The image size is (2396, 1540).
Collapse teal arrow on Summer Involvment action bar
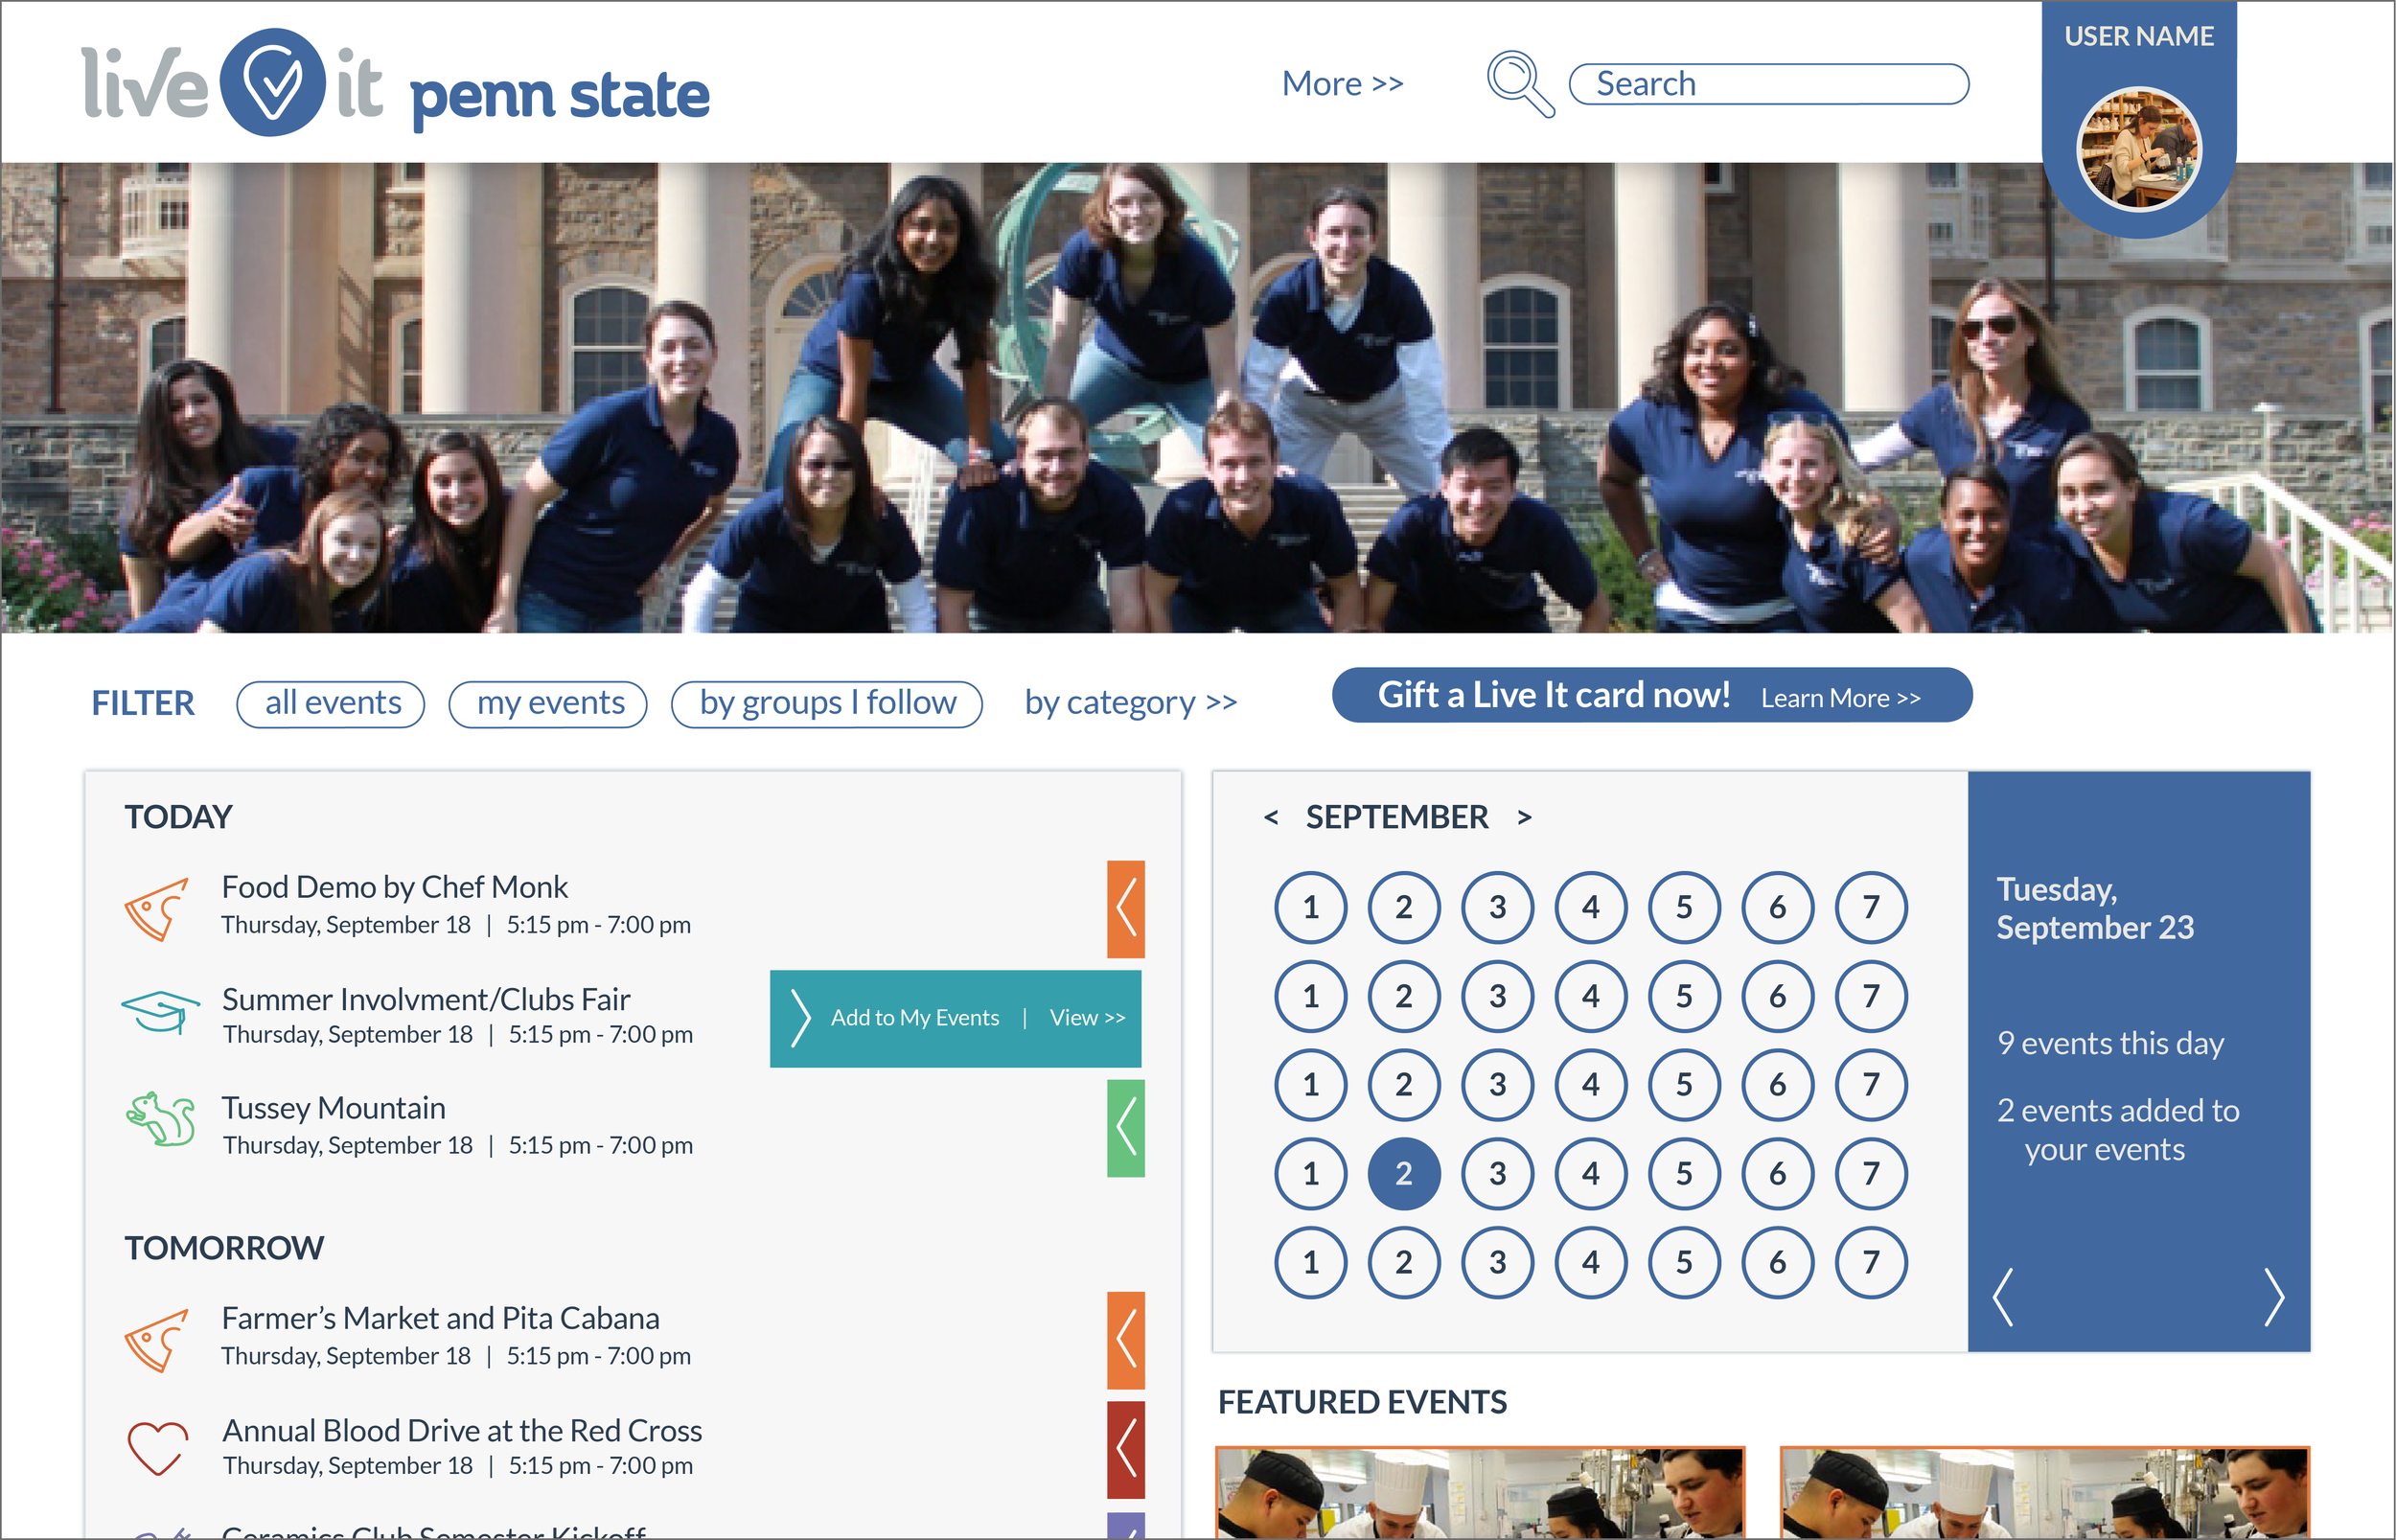[800, 1018]
